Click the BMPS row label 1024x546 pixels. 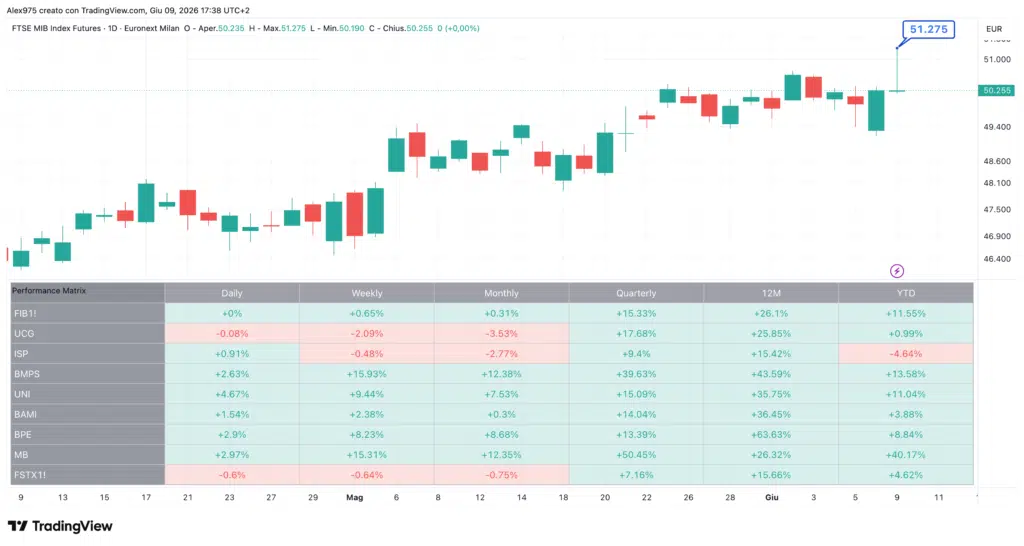pyautogui.click(x=88, y=374)
